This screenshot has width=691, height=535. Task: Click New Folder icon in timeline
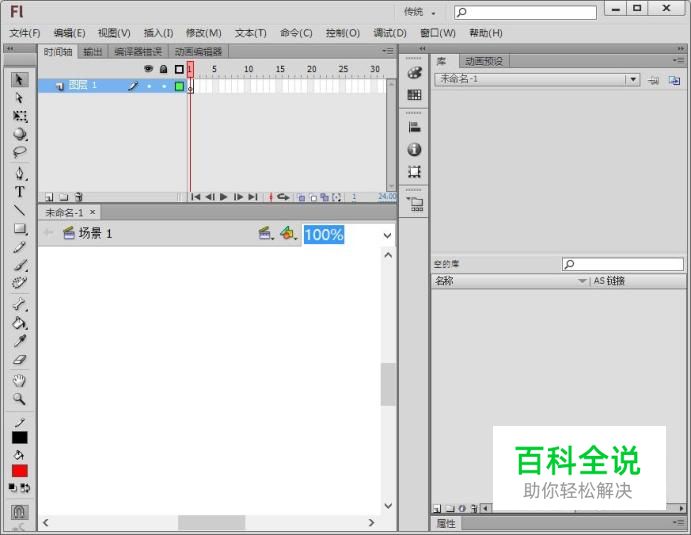pyautogui.click(x=64, y=197)
